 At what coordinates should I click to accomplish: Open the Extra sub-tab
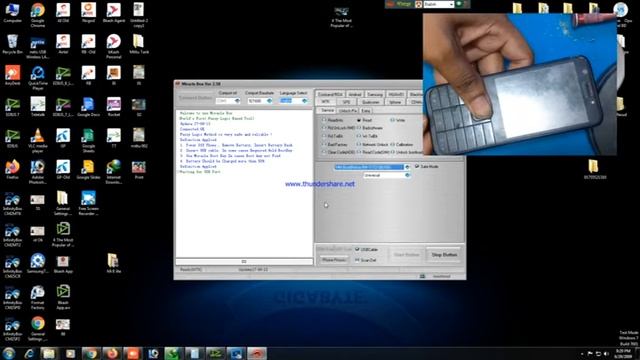tap(366, 111)
